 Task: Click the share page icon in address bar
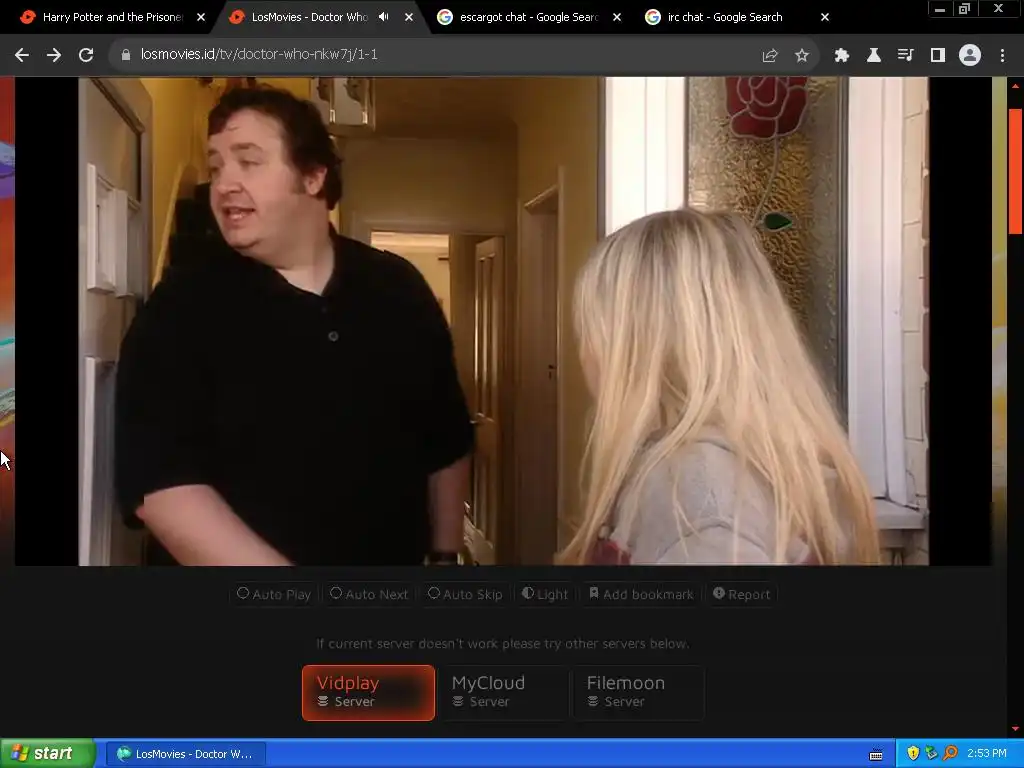(770, 56)
